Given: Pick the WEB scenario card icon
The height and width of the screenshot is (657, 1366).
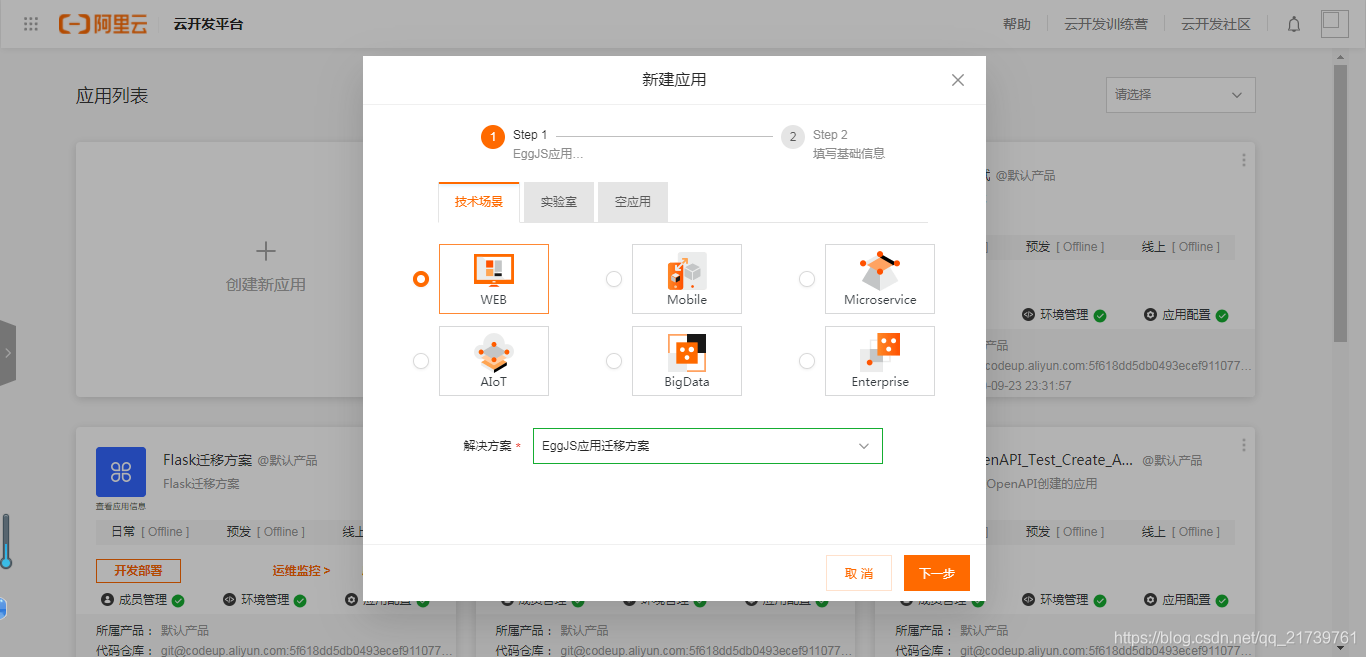Looking at the screenshot, I should (494, 270).
